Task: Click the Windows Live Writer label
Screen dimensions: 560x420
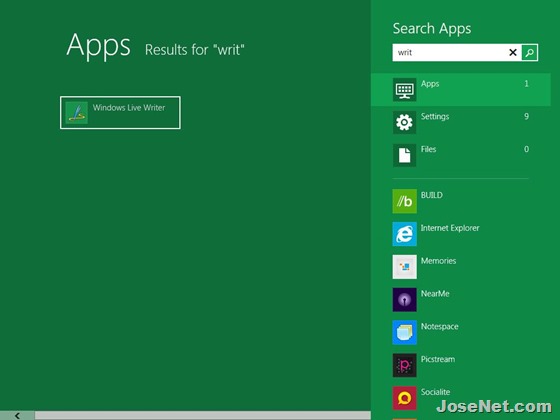Action: pos(129,108)
